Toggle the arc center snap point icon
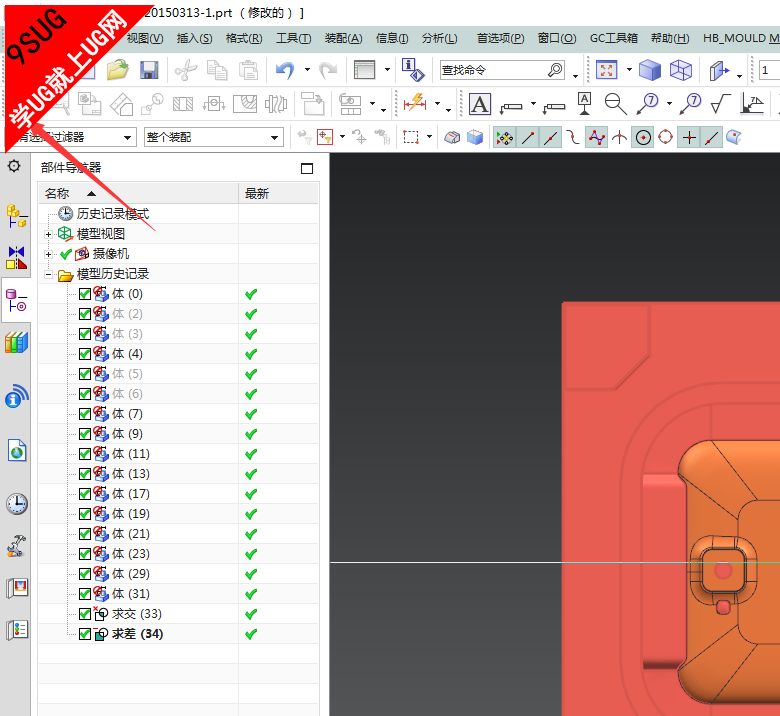Screen dimensions: 780x716 [x=643, y=137]
